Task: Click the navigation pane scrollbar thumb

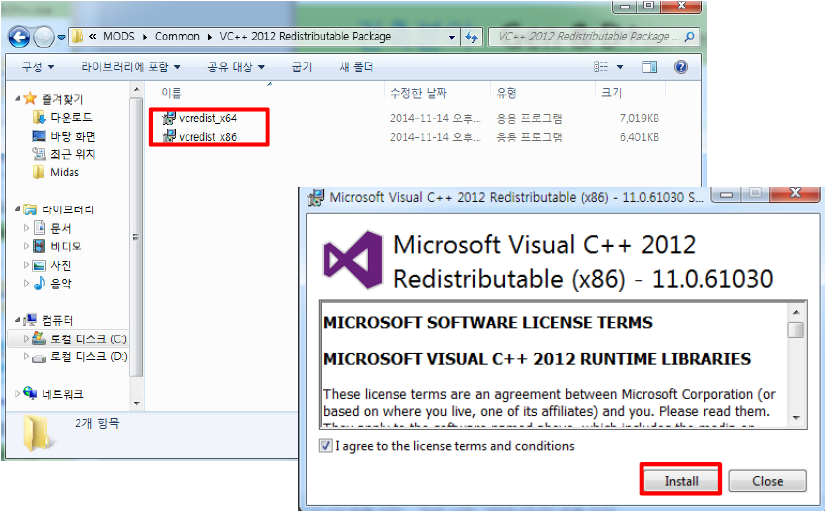Action: click(x=137, y=237)
